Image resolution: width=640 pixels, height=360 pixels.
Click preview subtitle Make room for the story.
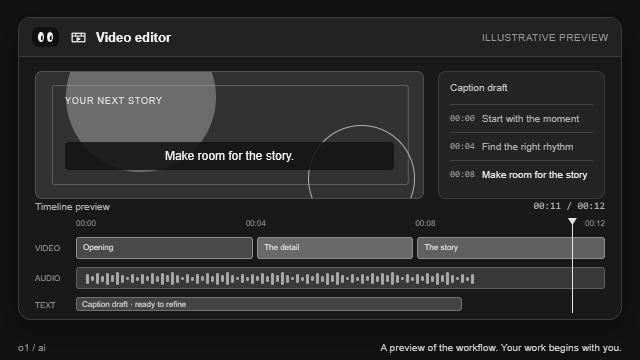pyautogui.click(x=229, y=156)
